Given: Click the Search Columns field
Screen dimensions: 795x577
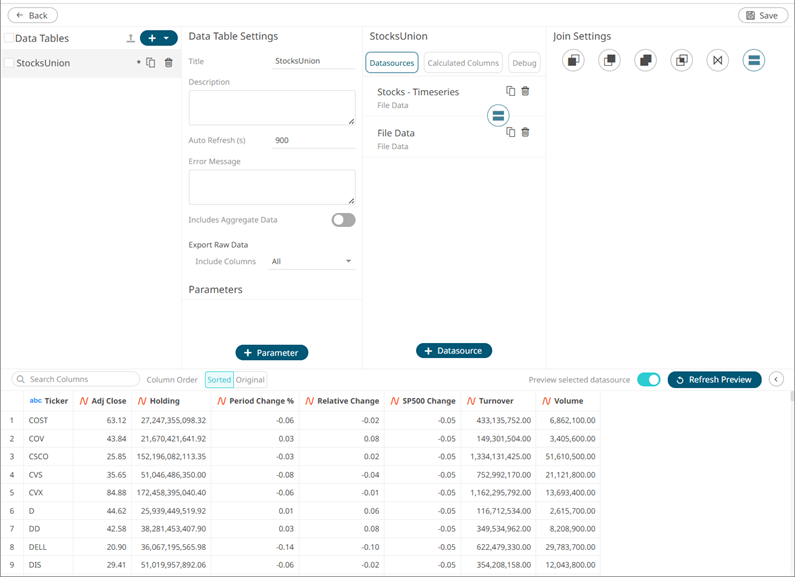Looking at the screenshot, I should tap(76, 379).
